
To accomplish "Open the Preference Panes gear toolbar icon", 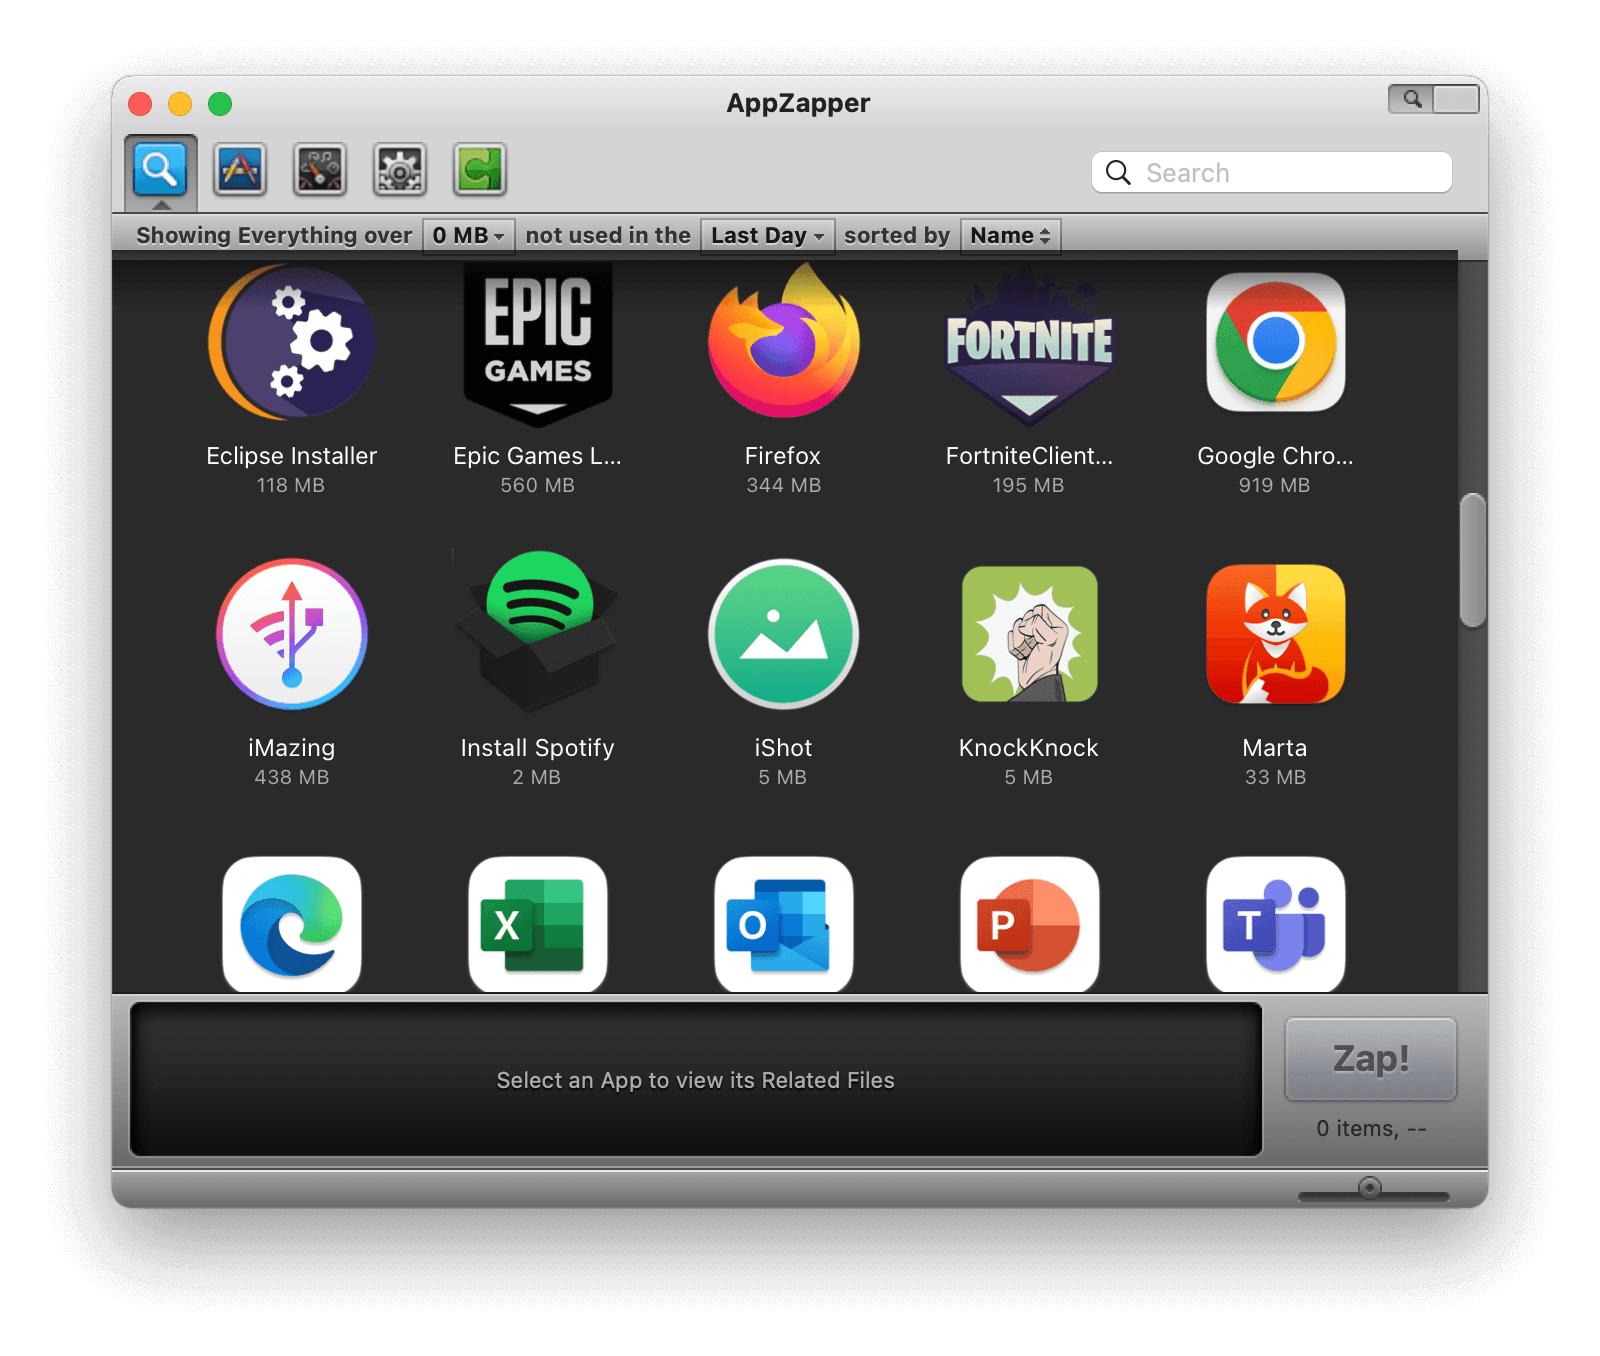I will pos(400,169).
